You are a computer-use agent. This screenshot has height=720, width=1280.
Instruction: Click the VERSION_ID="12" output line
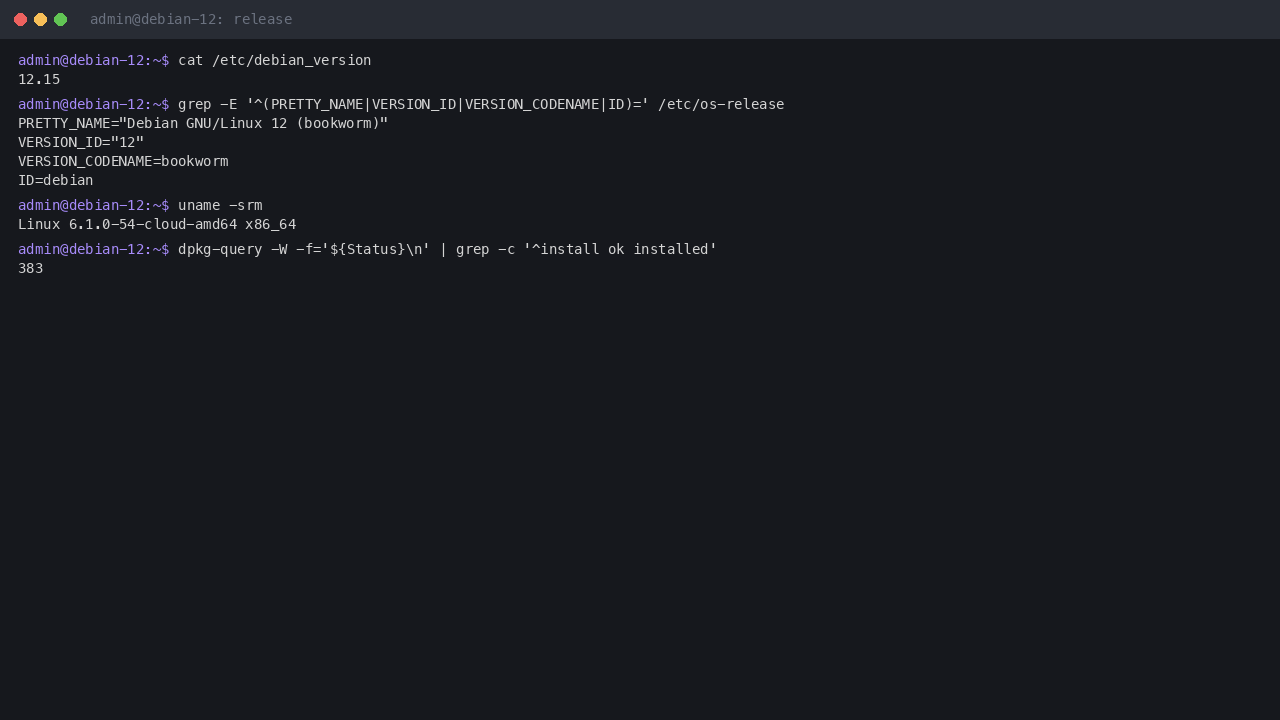pos(81,142)
